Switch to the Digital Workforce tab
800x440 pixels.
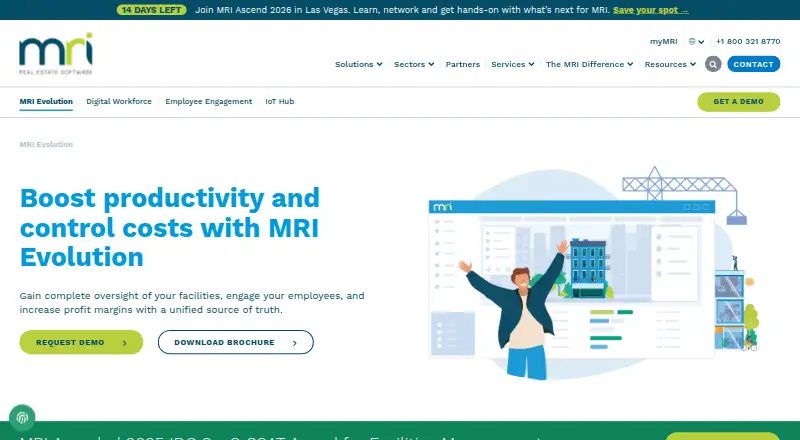[x=119, y=102]
